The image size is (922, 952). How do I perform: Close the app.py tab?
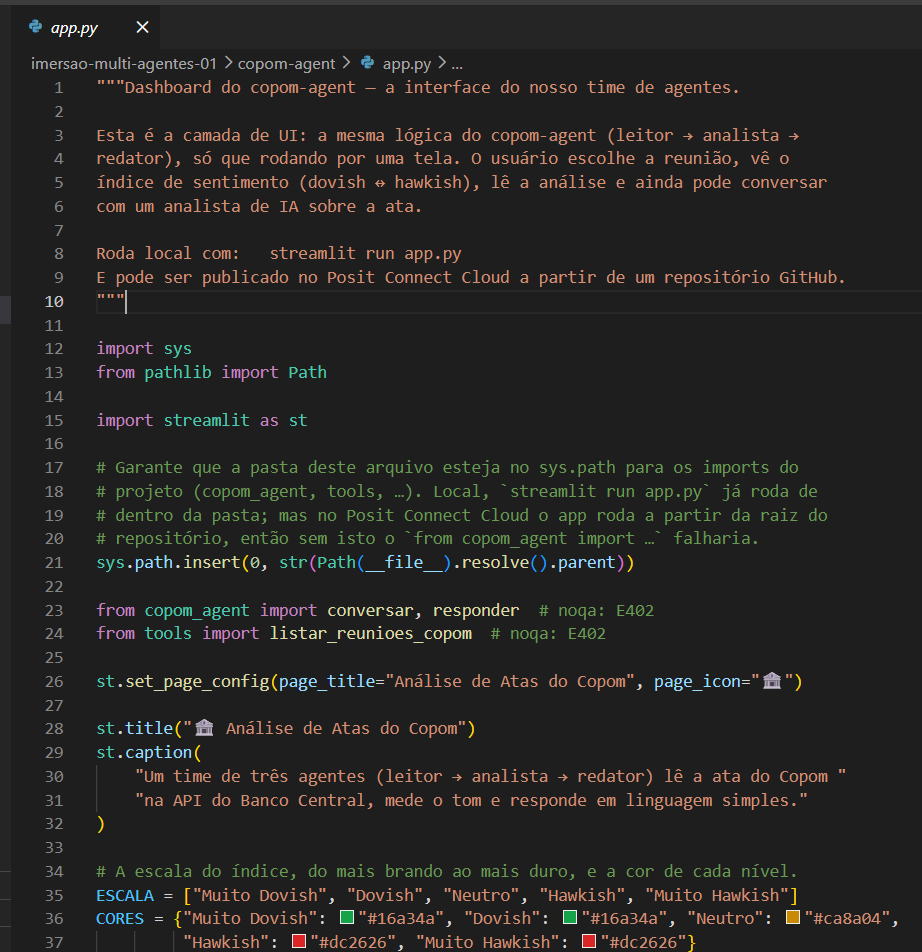click(x=142, y=27)
